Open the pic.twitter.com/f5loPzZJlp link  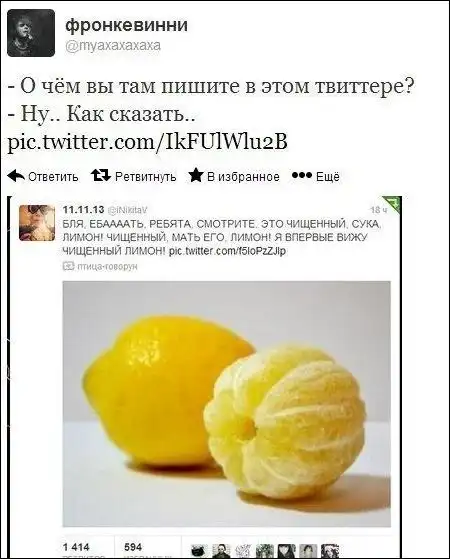click(227, 251)
